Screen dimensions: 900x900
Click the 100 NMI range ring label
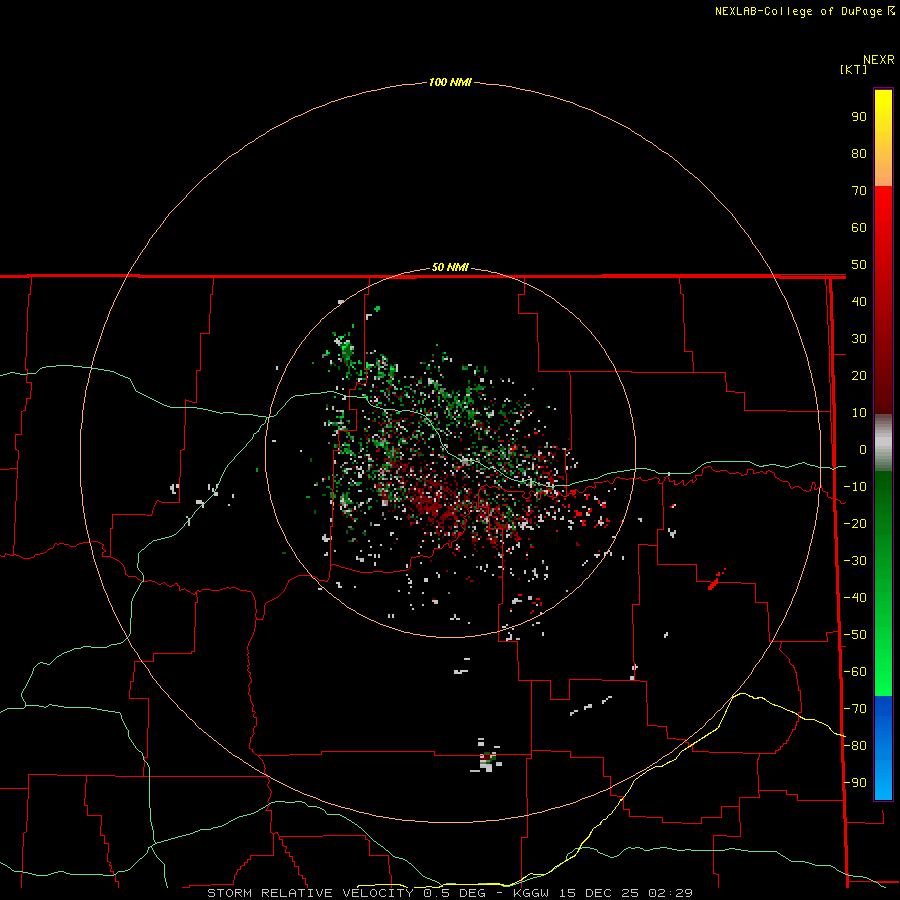[x=450, y=83]
